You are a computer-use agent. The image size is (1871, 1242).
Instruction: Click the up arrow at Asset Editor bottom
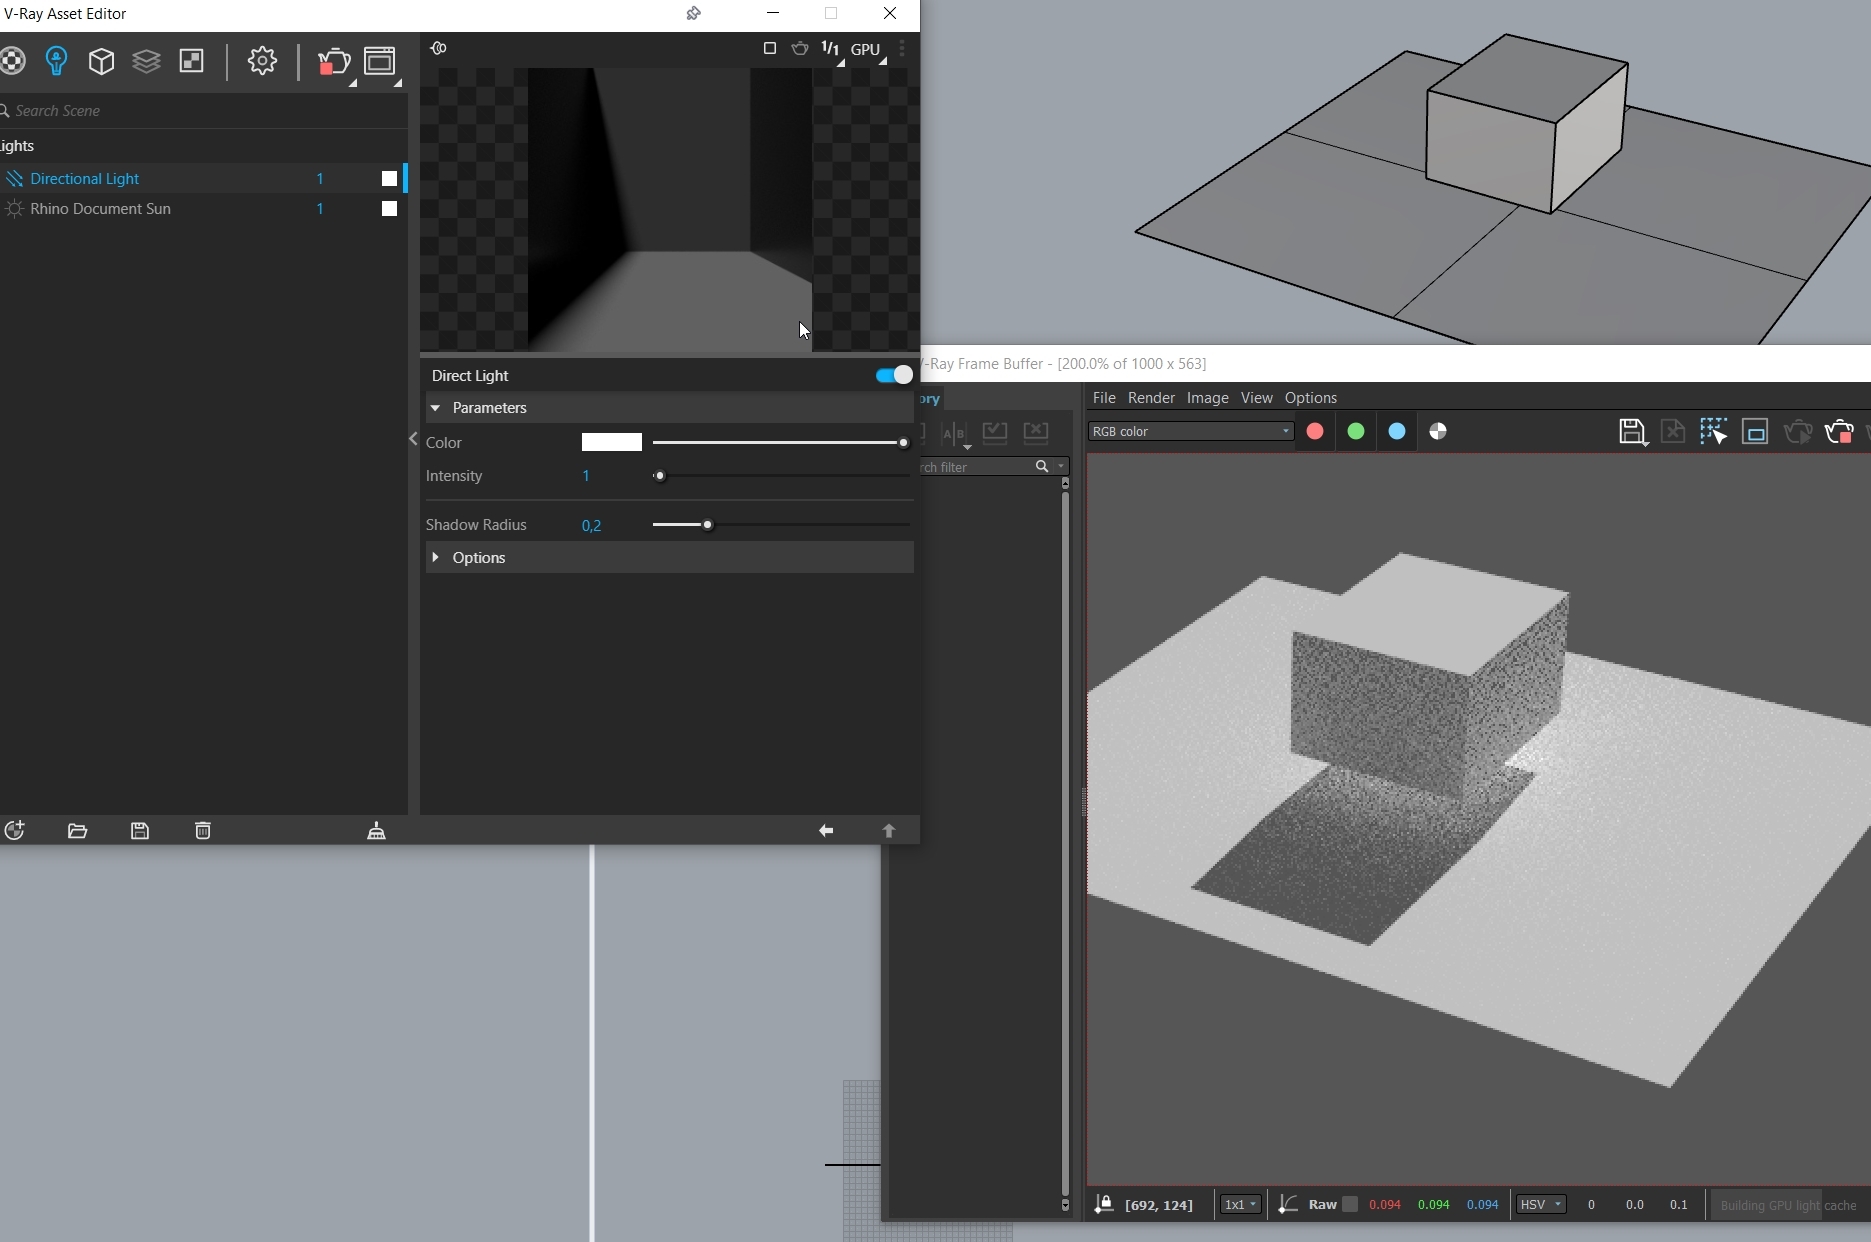click(x=888, y=831)
